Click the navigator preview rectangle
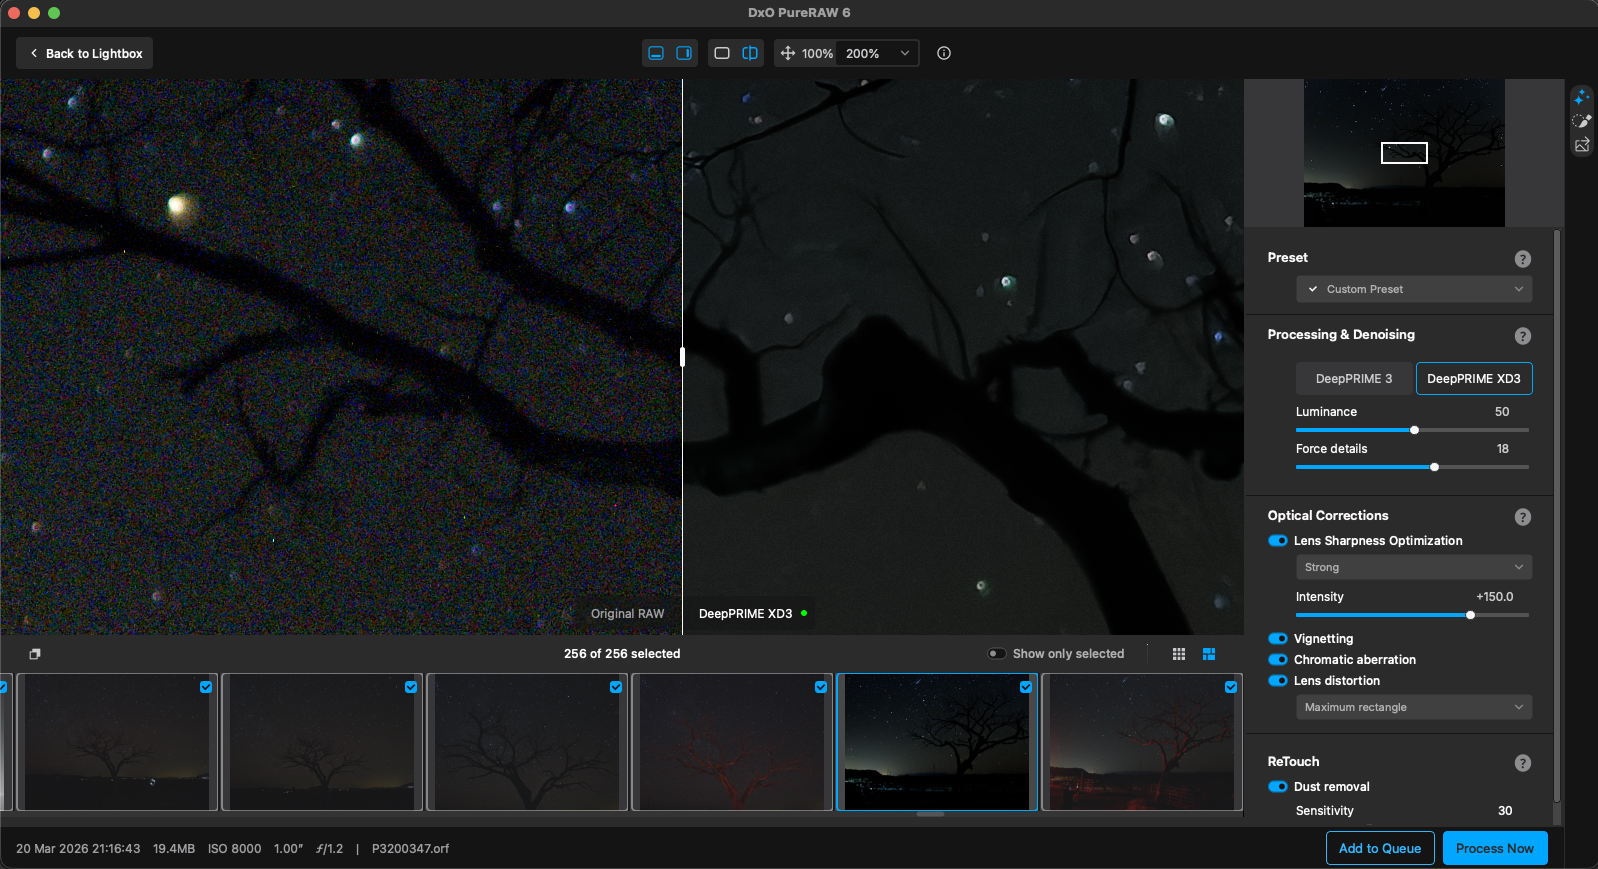The width and height of the screenshot is (1598, 869). (1404, 153)
